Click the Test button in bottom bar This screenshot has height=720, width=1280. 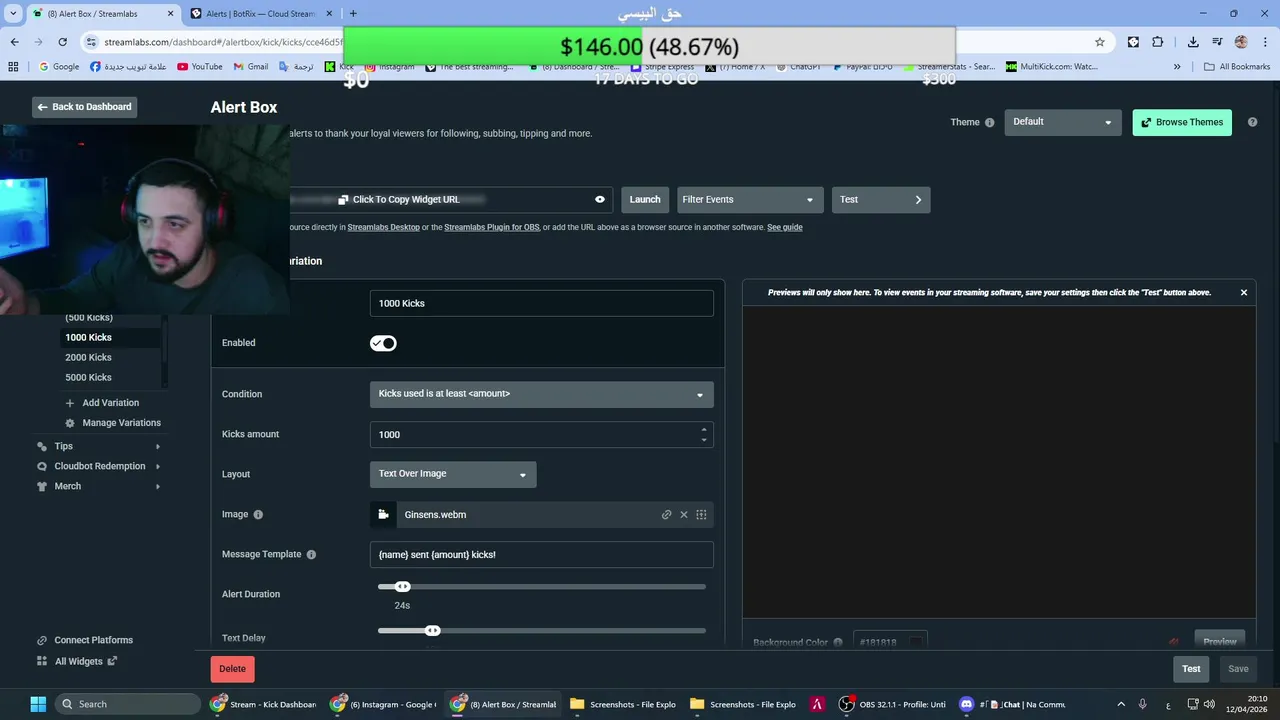pos(1191,669)
